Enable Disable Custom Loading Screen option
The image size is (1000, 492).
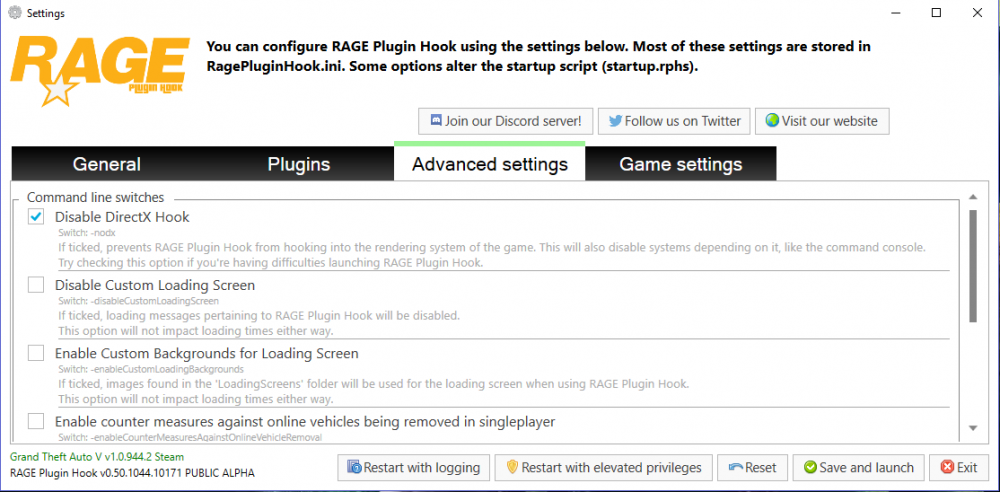(x=36, y=285)
